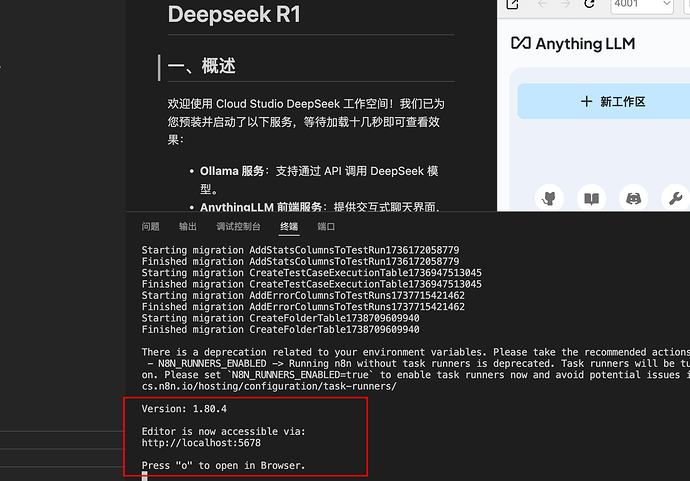Open the Discord icon in AnythingLLM

[633, 198]
